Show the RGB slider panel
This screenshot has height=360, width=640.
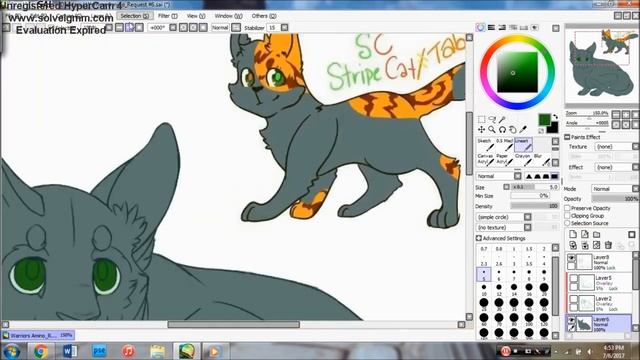pyautogui.click(x=491, y=27)
